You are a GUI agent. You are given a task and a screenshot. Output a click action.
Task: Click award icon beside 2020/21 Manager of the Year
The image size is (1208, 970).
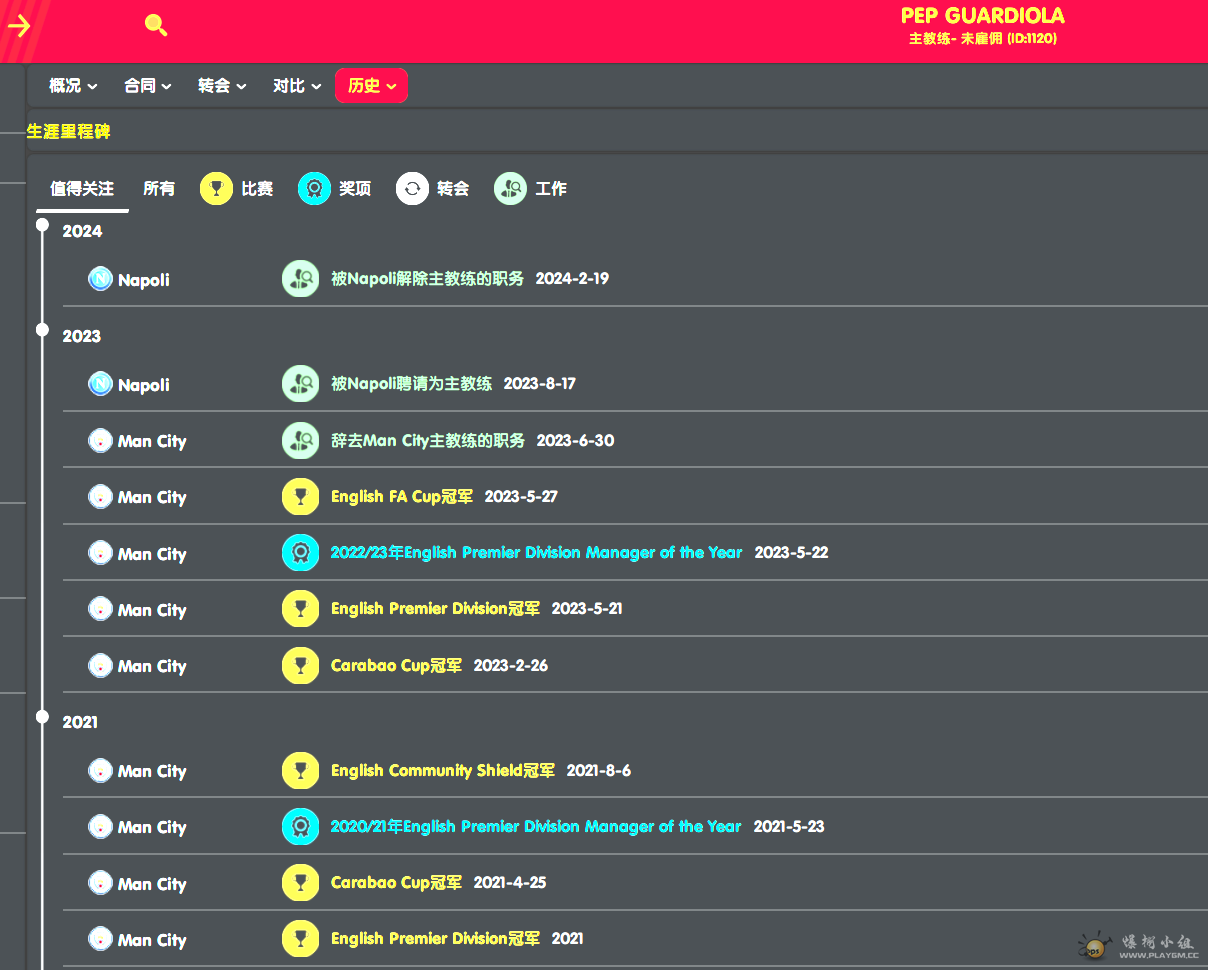tap(300, 827)
